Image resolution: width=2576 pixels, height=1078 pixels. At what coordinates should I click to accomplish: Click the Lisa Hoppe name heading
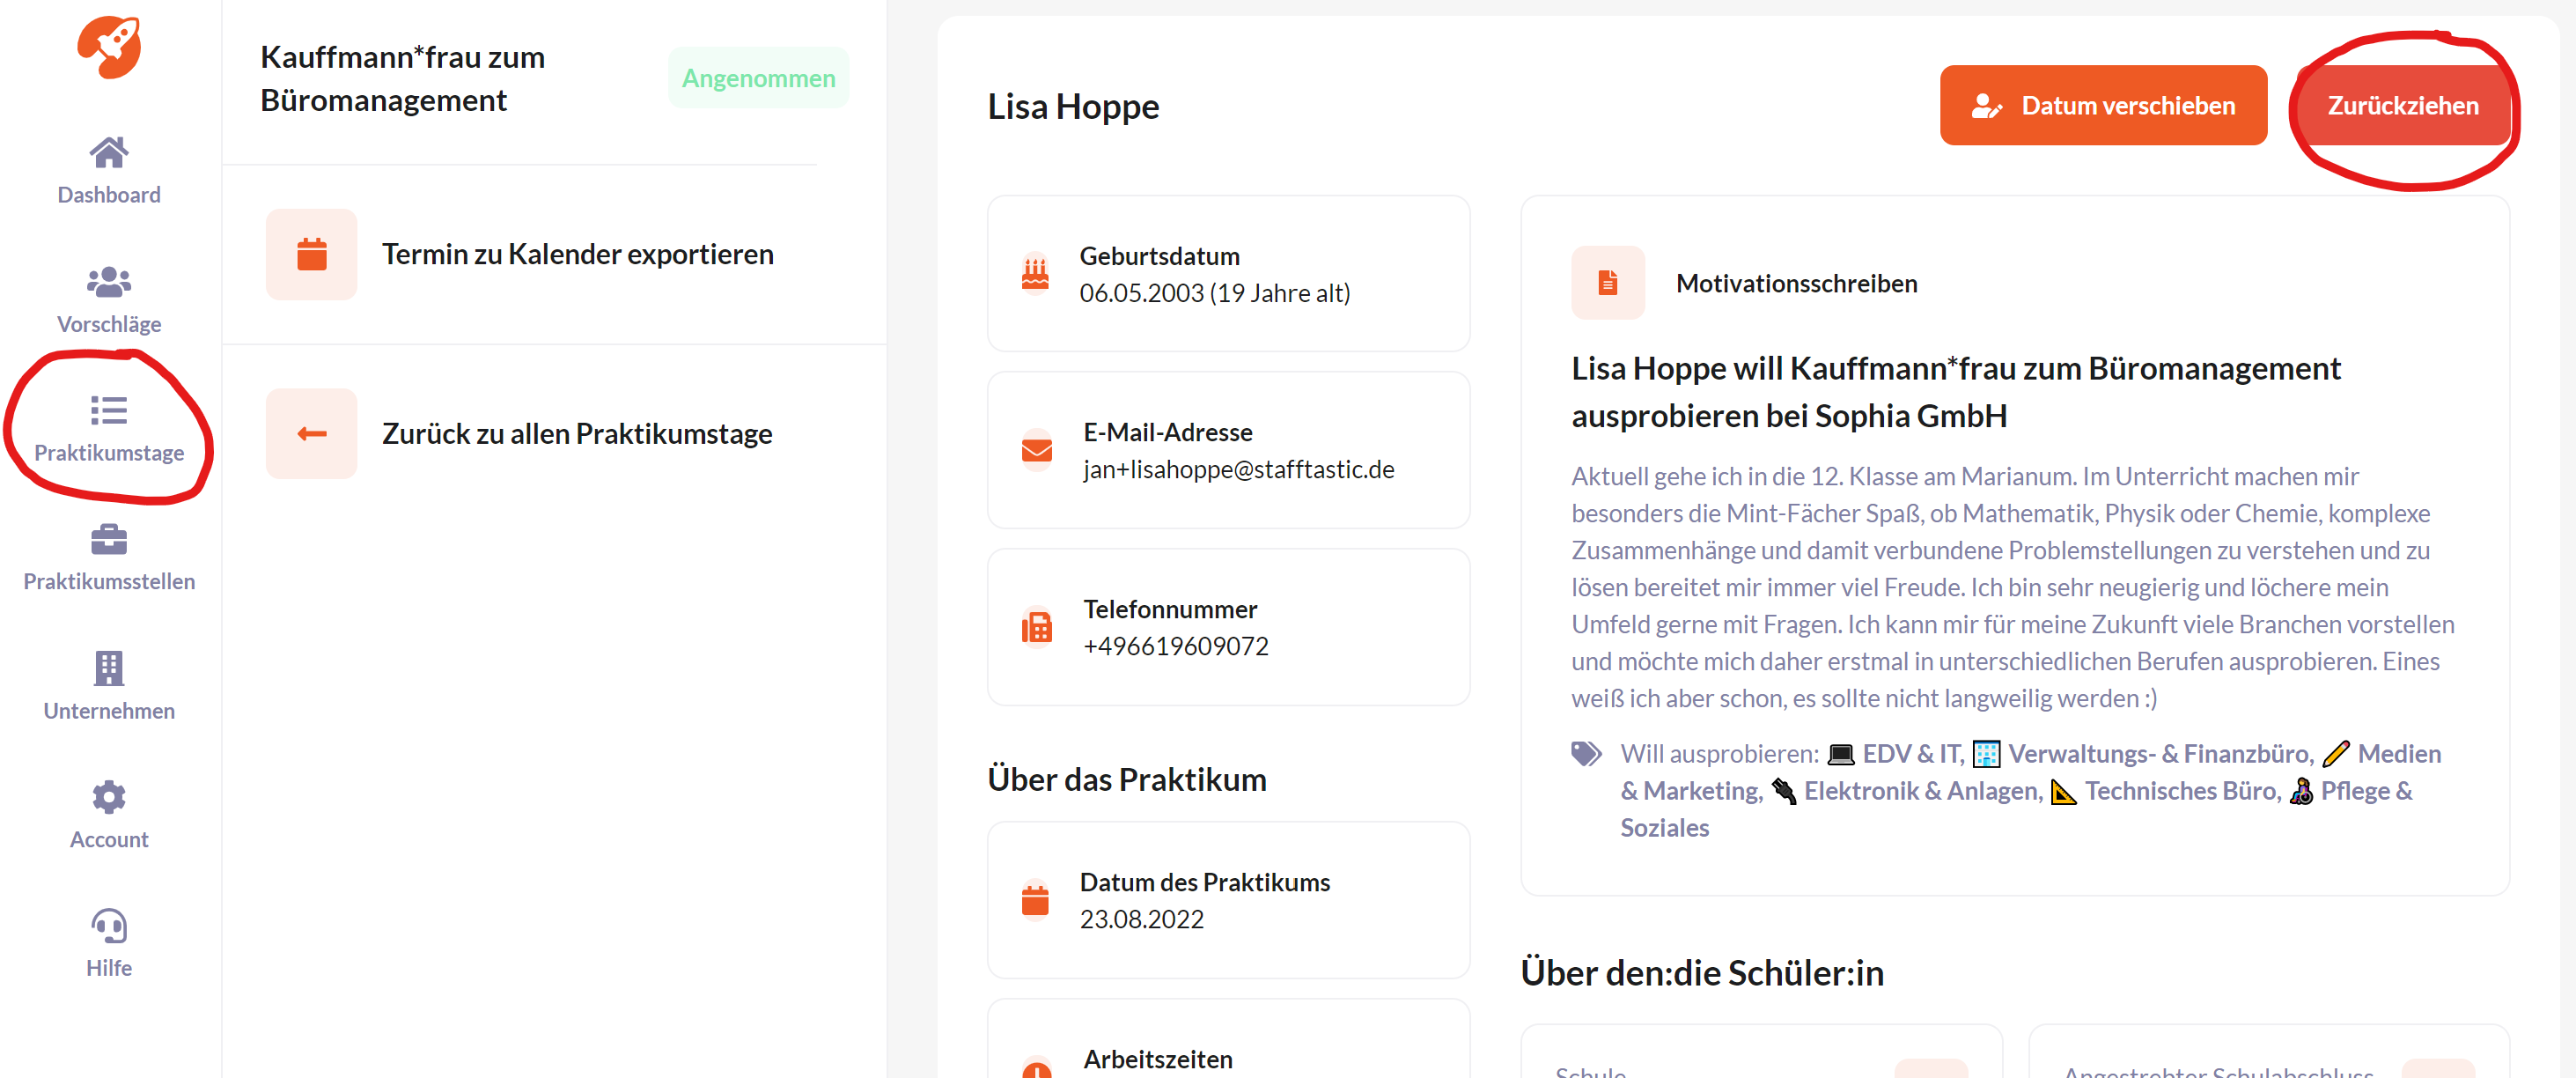pyautogui.click(x=1072, y=106)
